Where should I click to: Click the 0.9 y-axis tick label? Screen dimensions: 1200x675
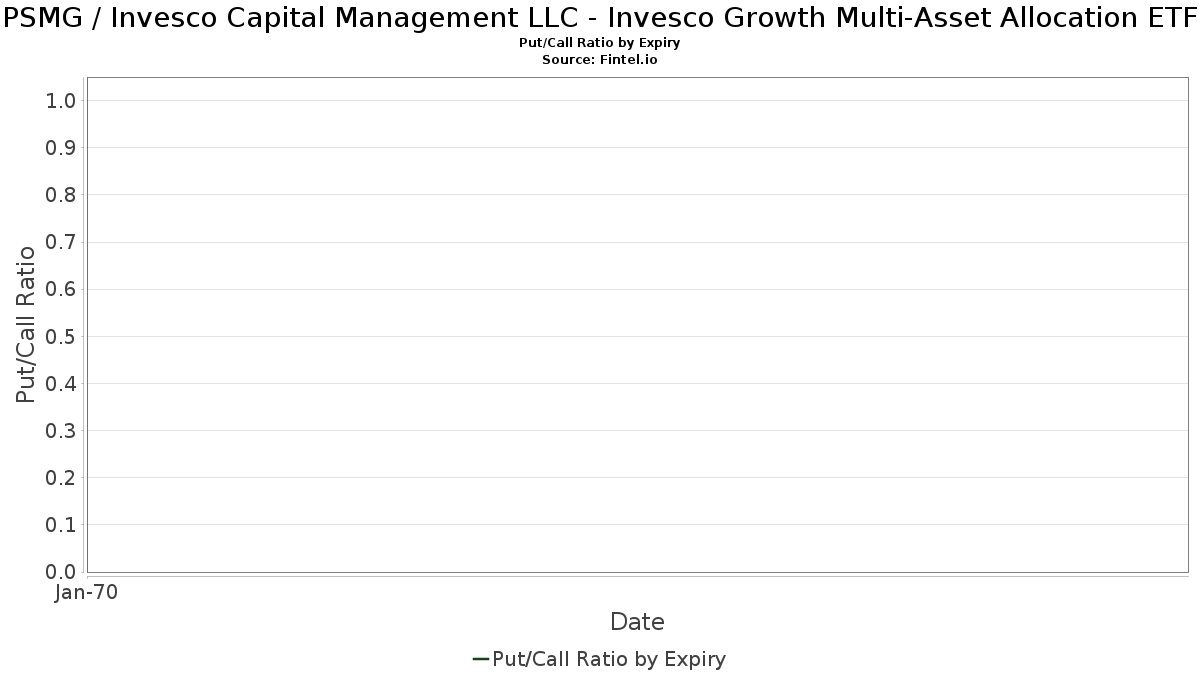tap(61, 147)
